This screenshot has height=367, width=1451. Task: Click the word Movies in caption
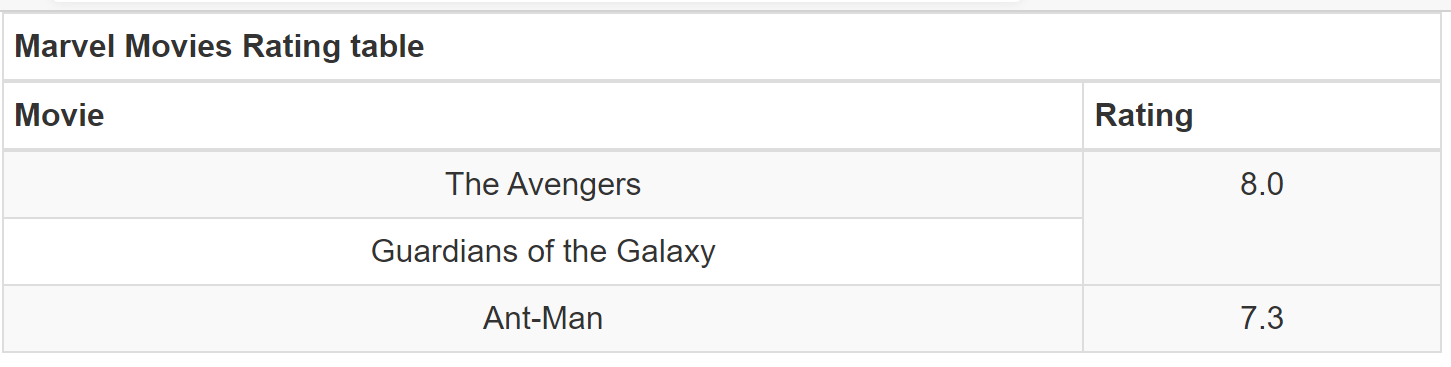[179, 47]
